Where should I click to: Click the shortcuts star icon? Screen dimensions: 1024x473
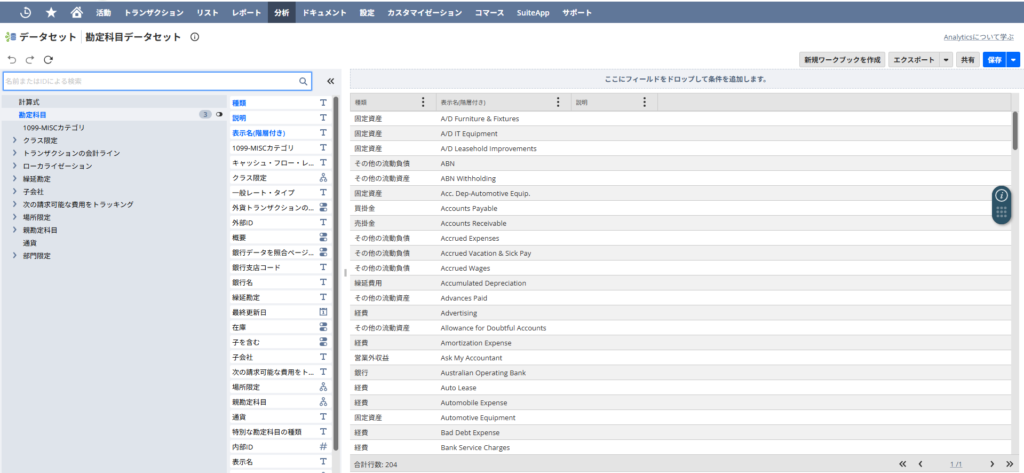tap(51, 13)
